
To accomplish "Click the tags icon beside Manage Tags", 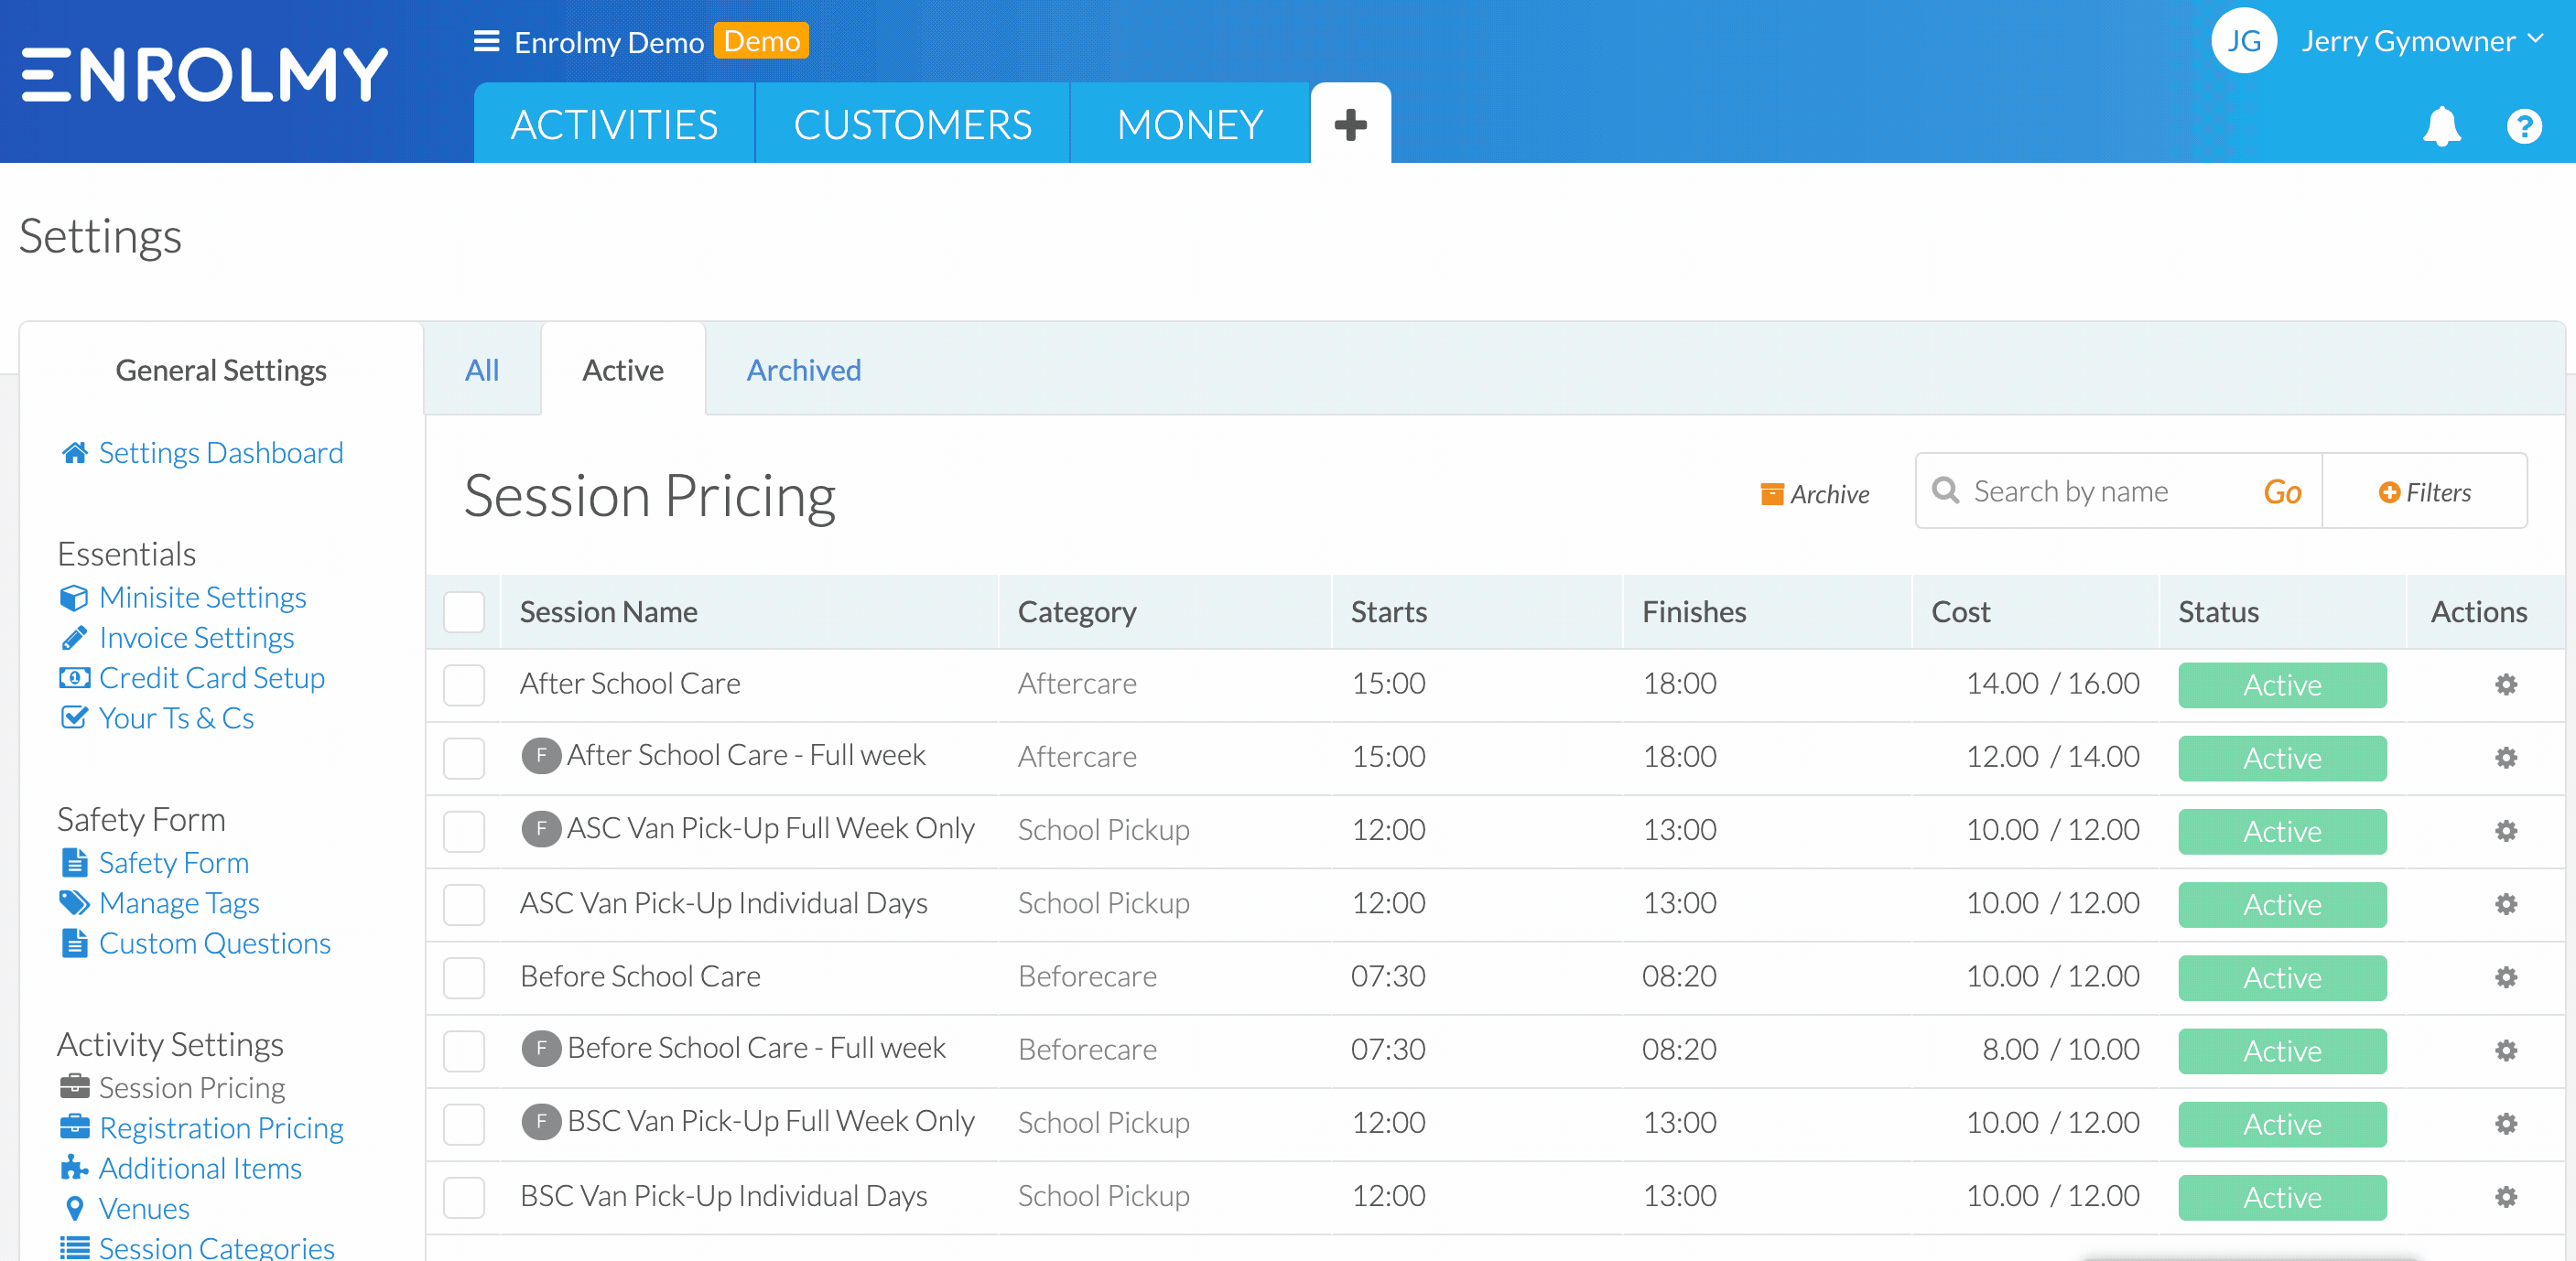I will [74, 902].
